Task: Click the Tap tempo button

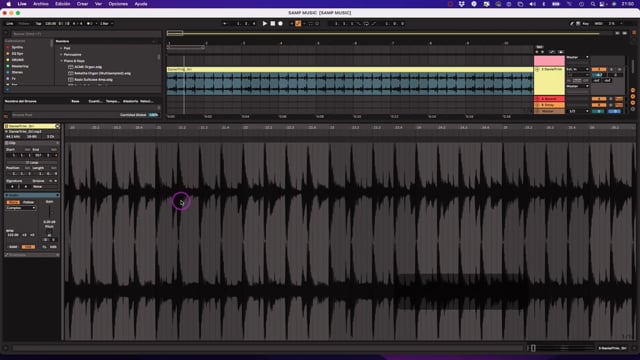Action: [38, 24]
